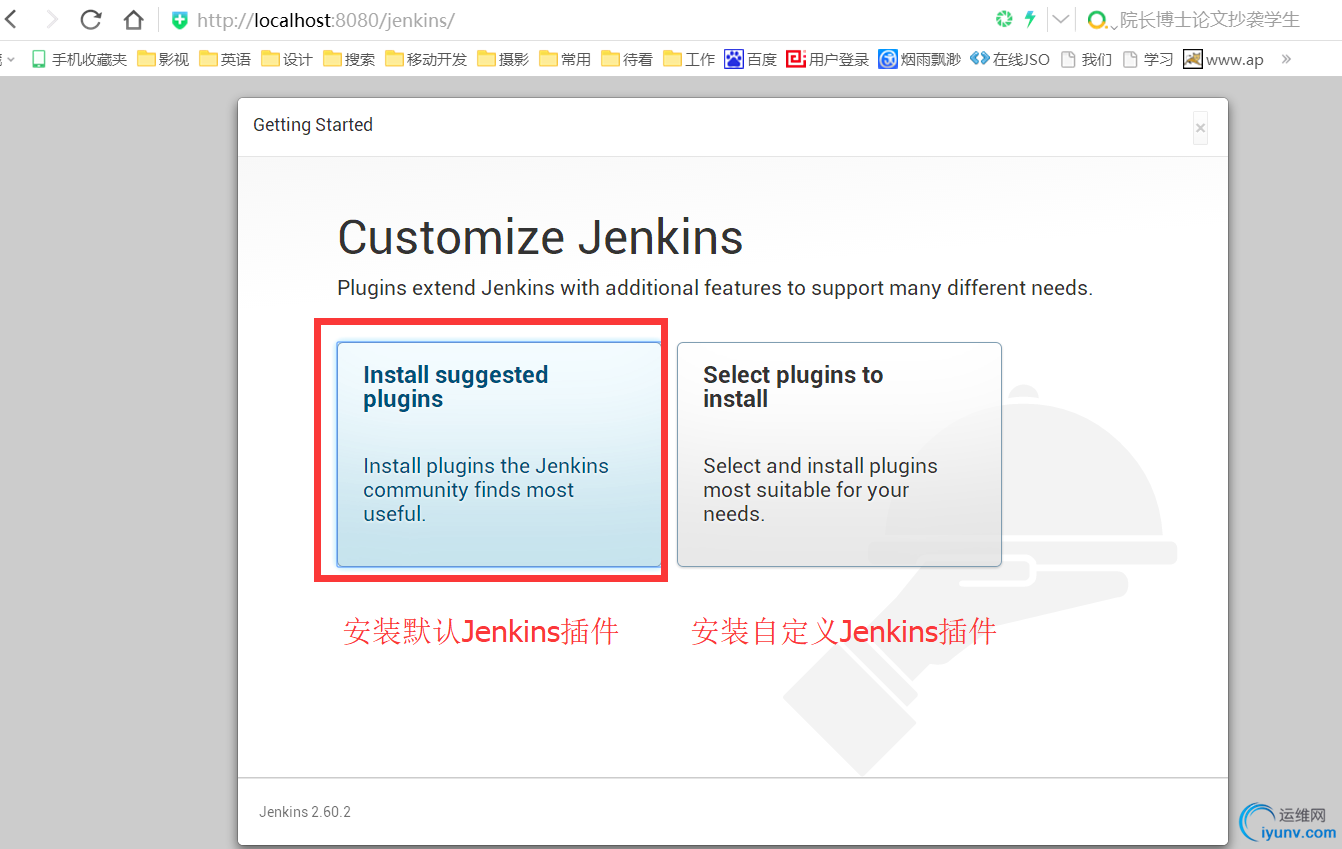Go back to the previous page
Image resolution: width=1342 pixels, height=849 pixels.
[x=12, y=19]
